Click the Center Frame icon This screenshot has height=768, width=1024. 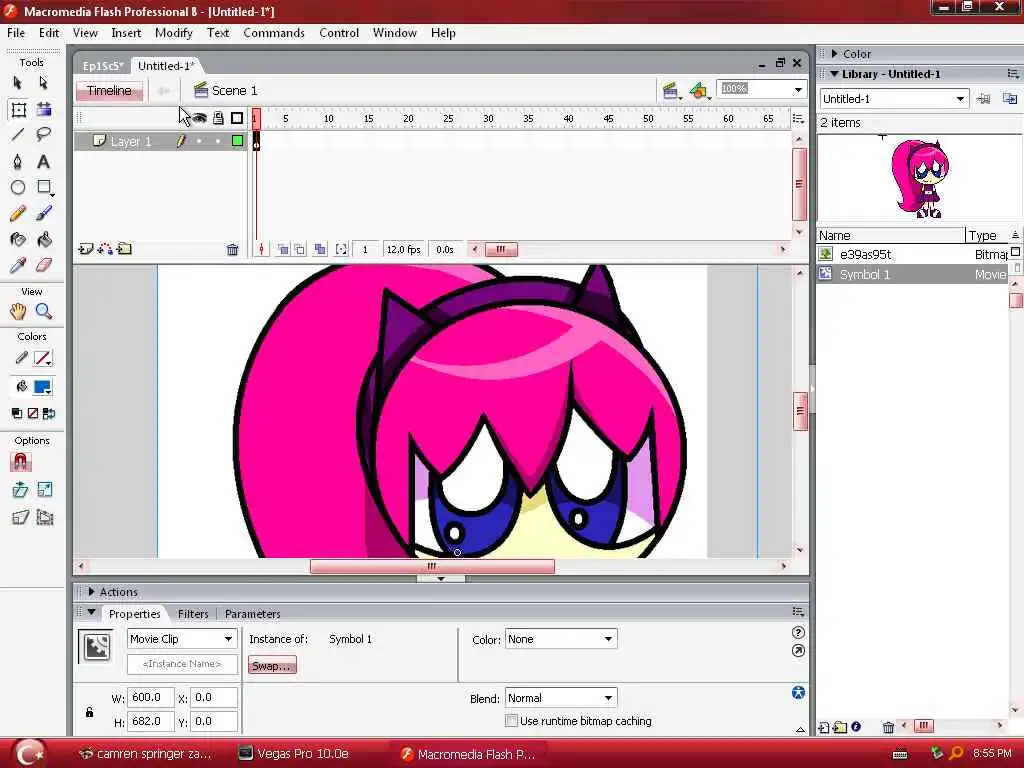click(x=261, y=249)
